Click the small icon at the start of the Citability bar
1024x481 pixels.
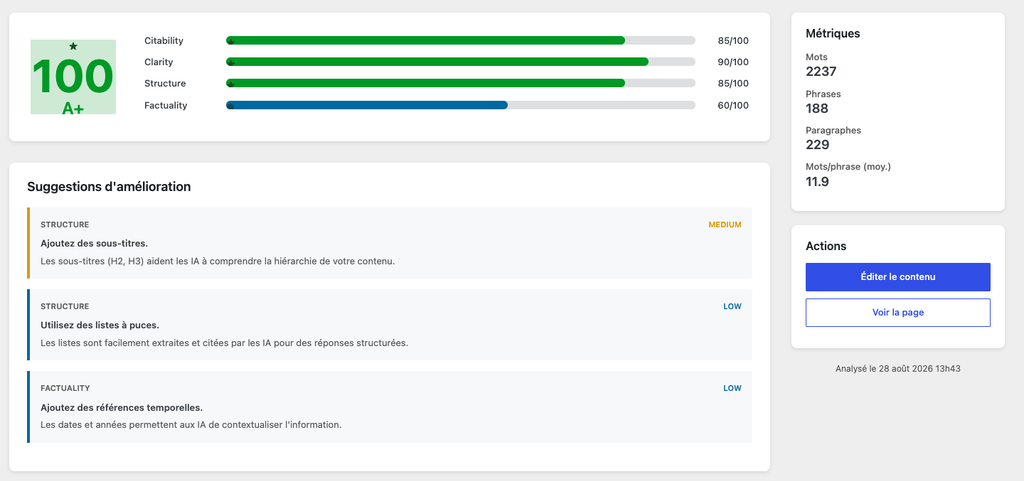point(231,40)
